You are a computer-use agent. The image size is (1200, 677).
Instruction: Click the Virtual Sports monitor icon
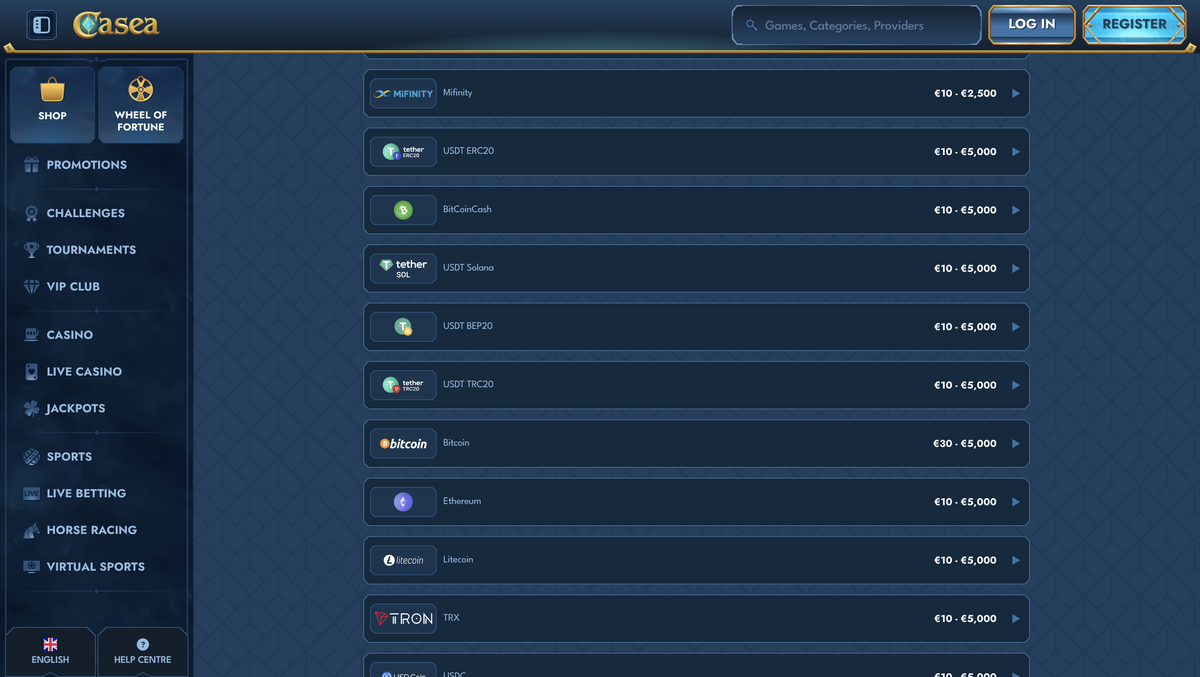31,566
